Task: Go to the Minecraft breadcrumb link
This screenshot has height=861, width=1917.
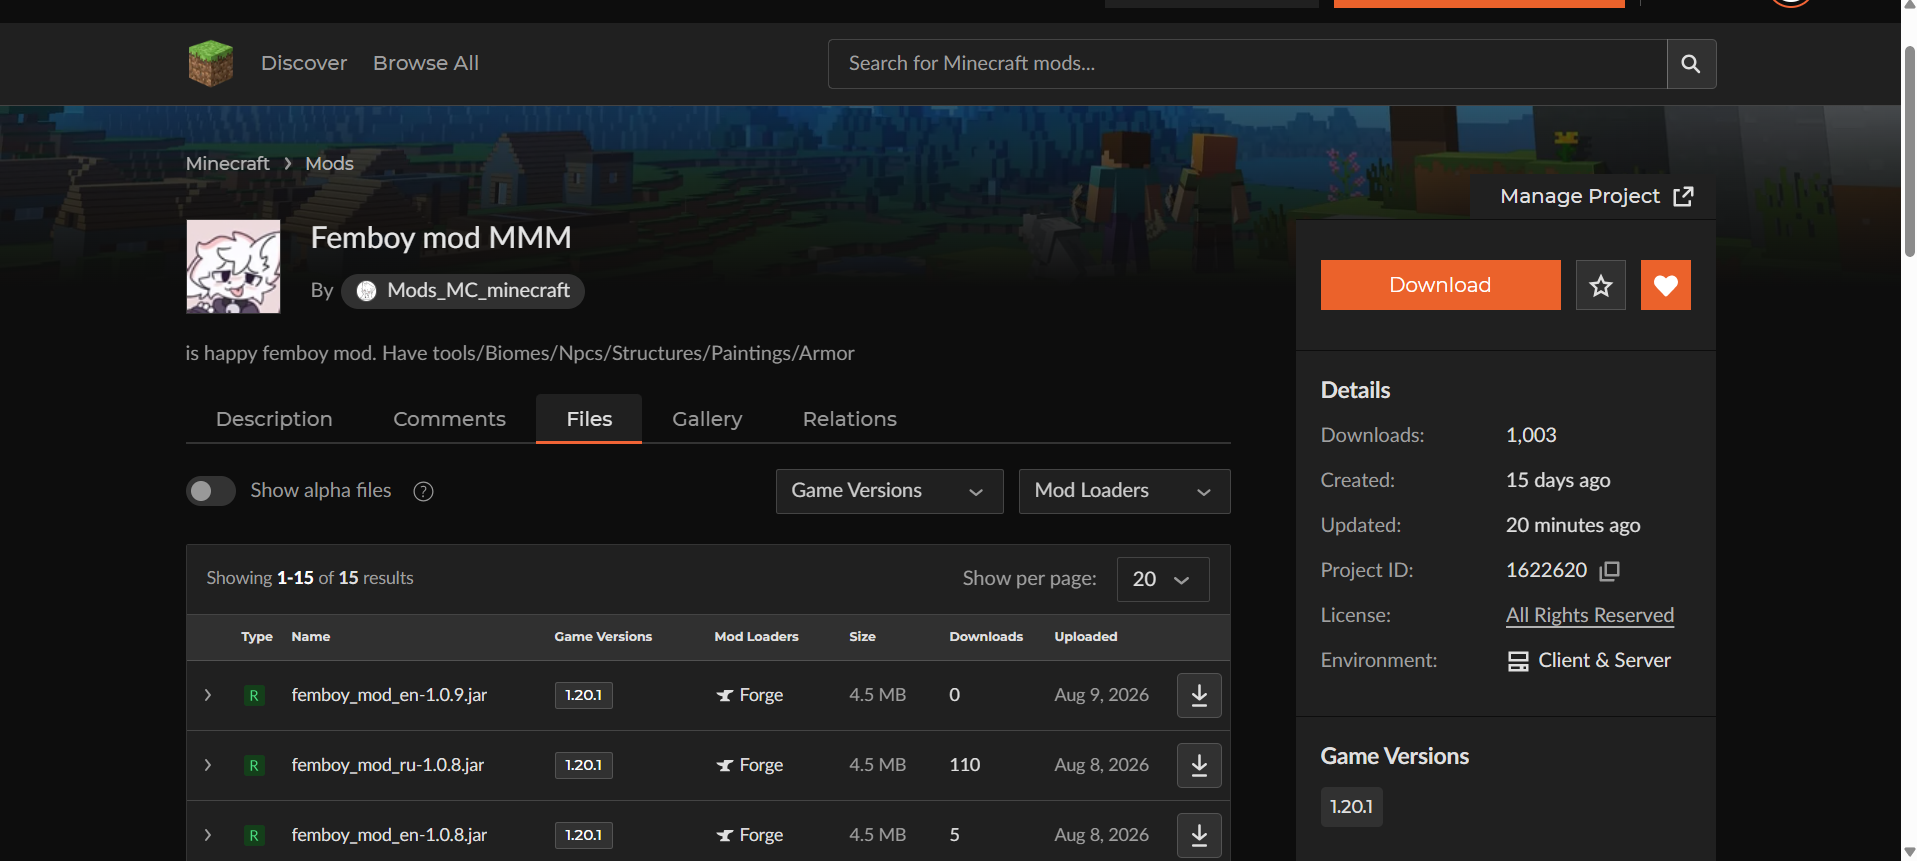Action: point(228,163)
